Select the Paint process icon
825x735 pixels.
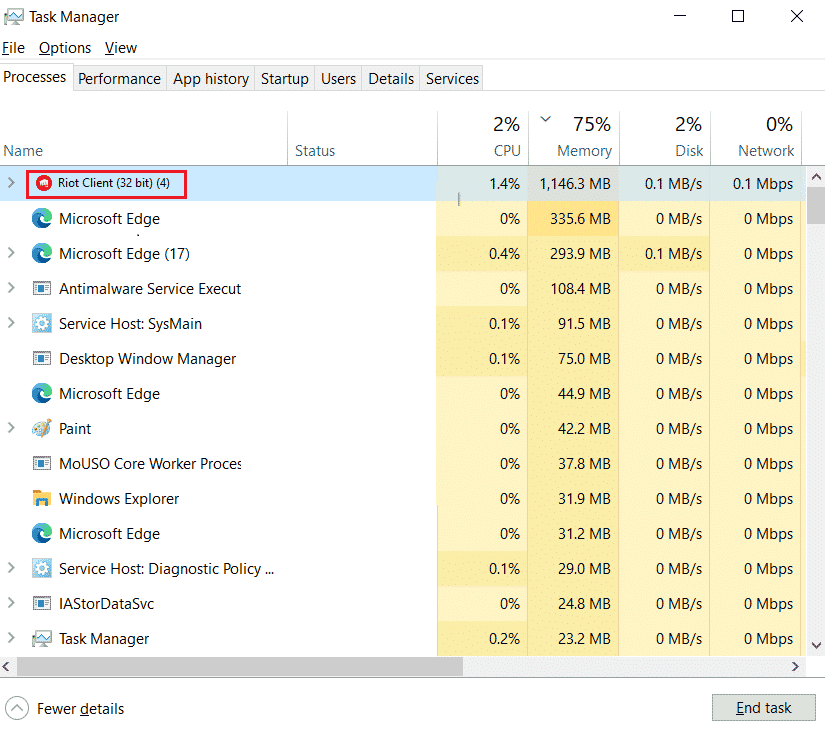tap(41, 428)
